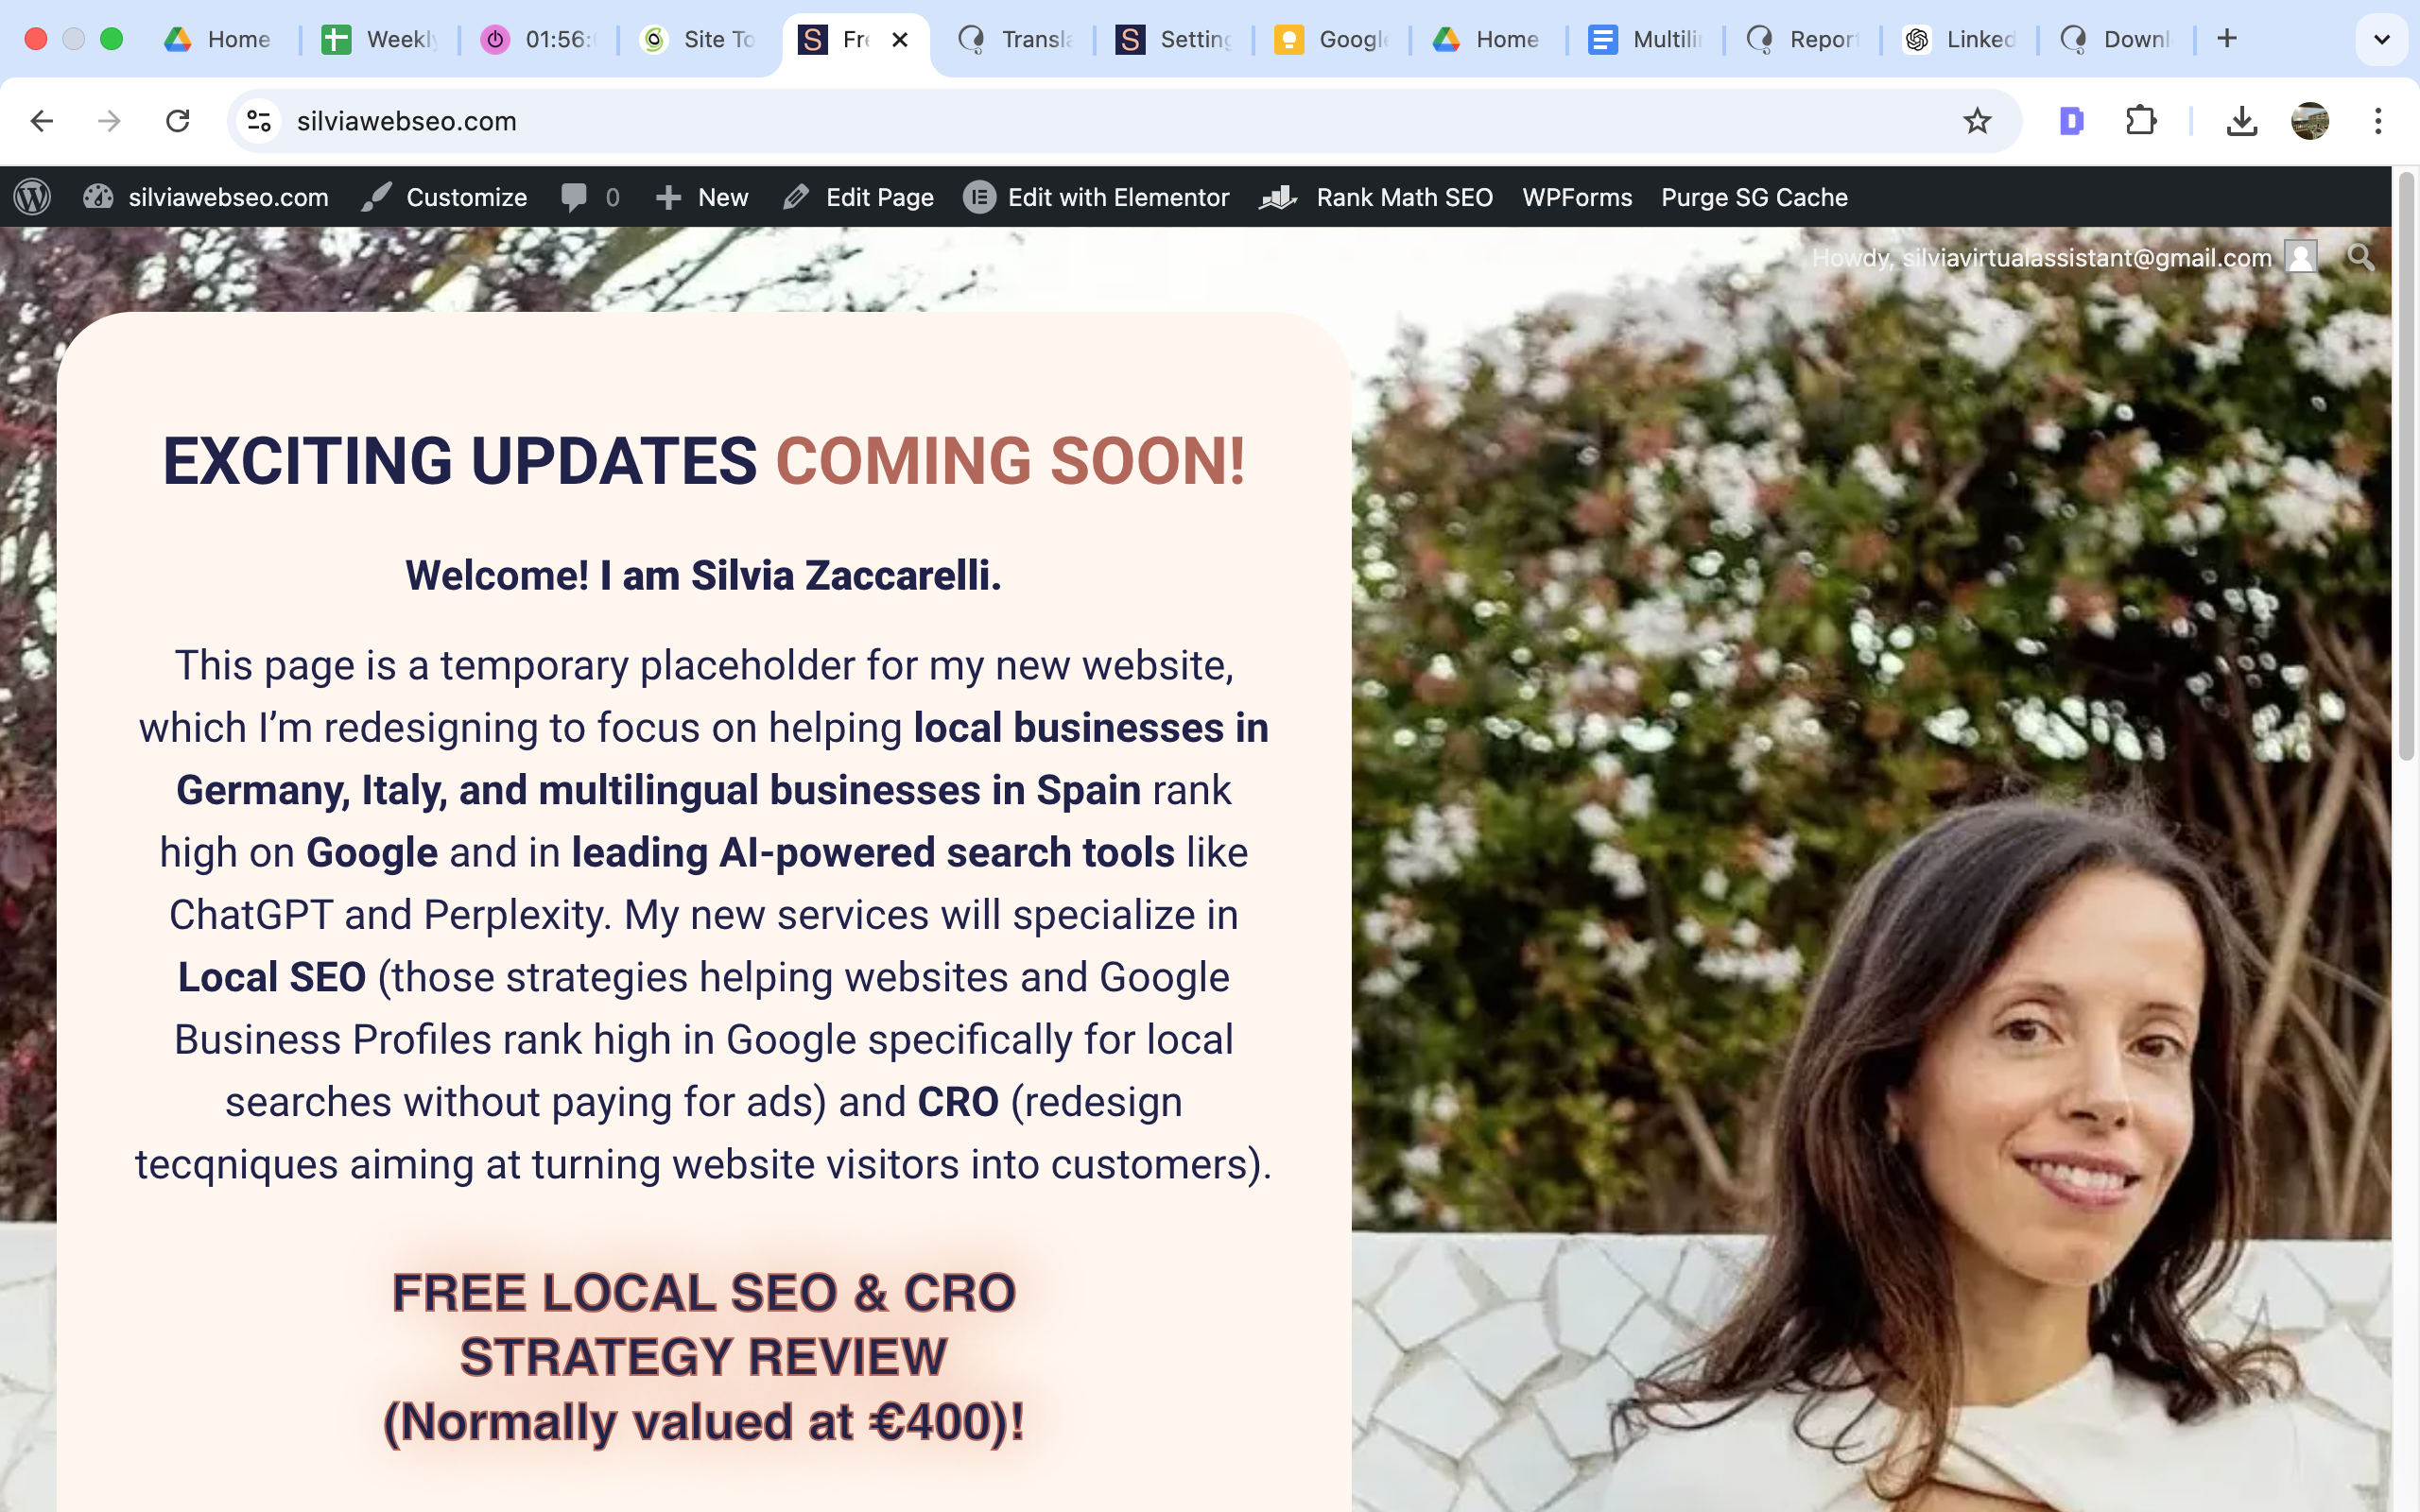Open the WordPress logo menu
This screenshot has width=2420, height=1512.
pos(33,197)
